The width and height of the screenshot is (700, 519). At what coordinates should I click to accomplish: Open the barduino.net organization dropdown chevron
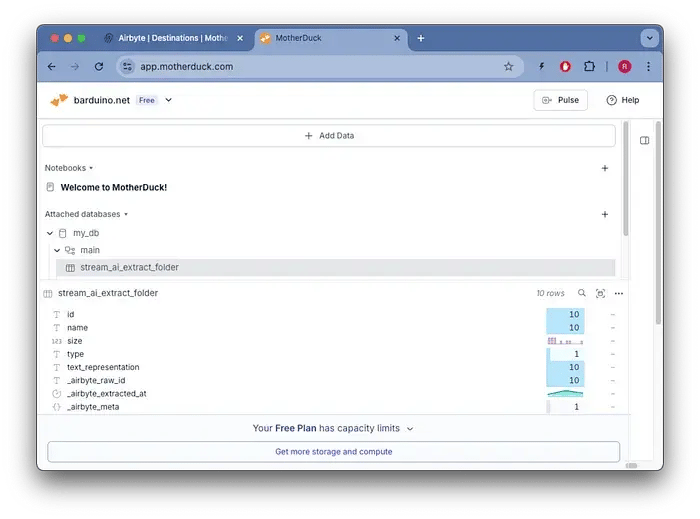(x=168, y=100)
